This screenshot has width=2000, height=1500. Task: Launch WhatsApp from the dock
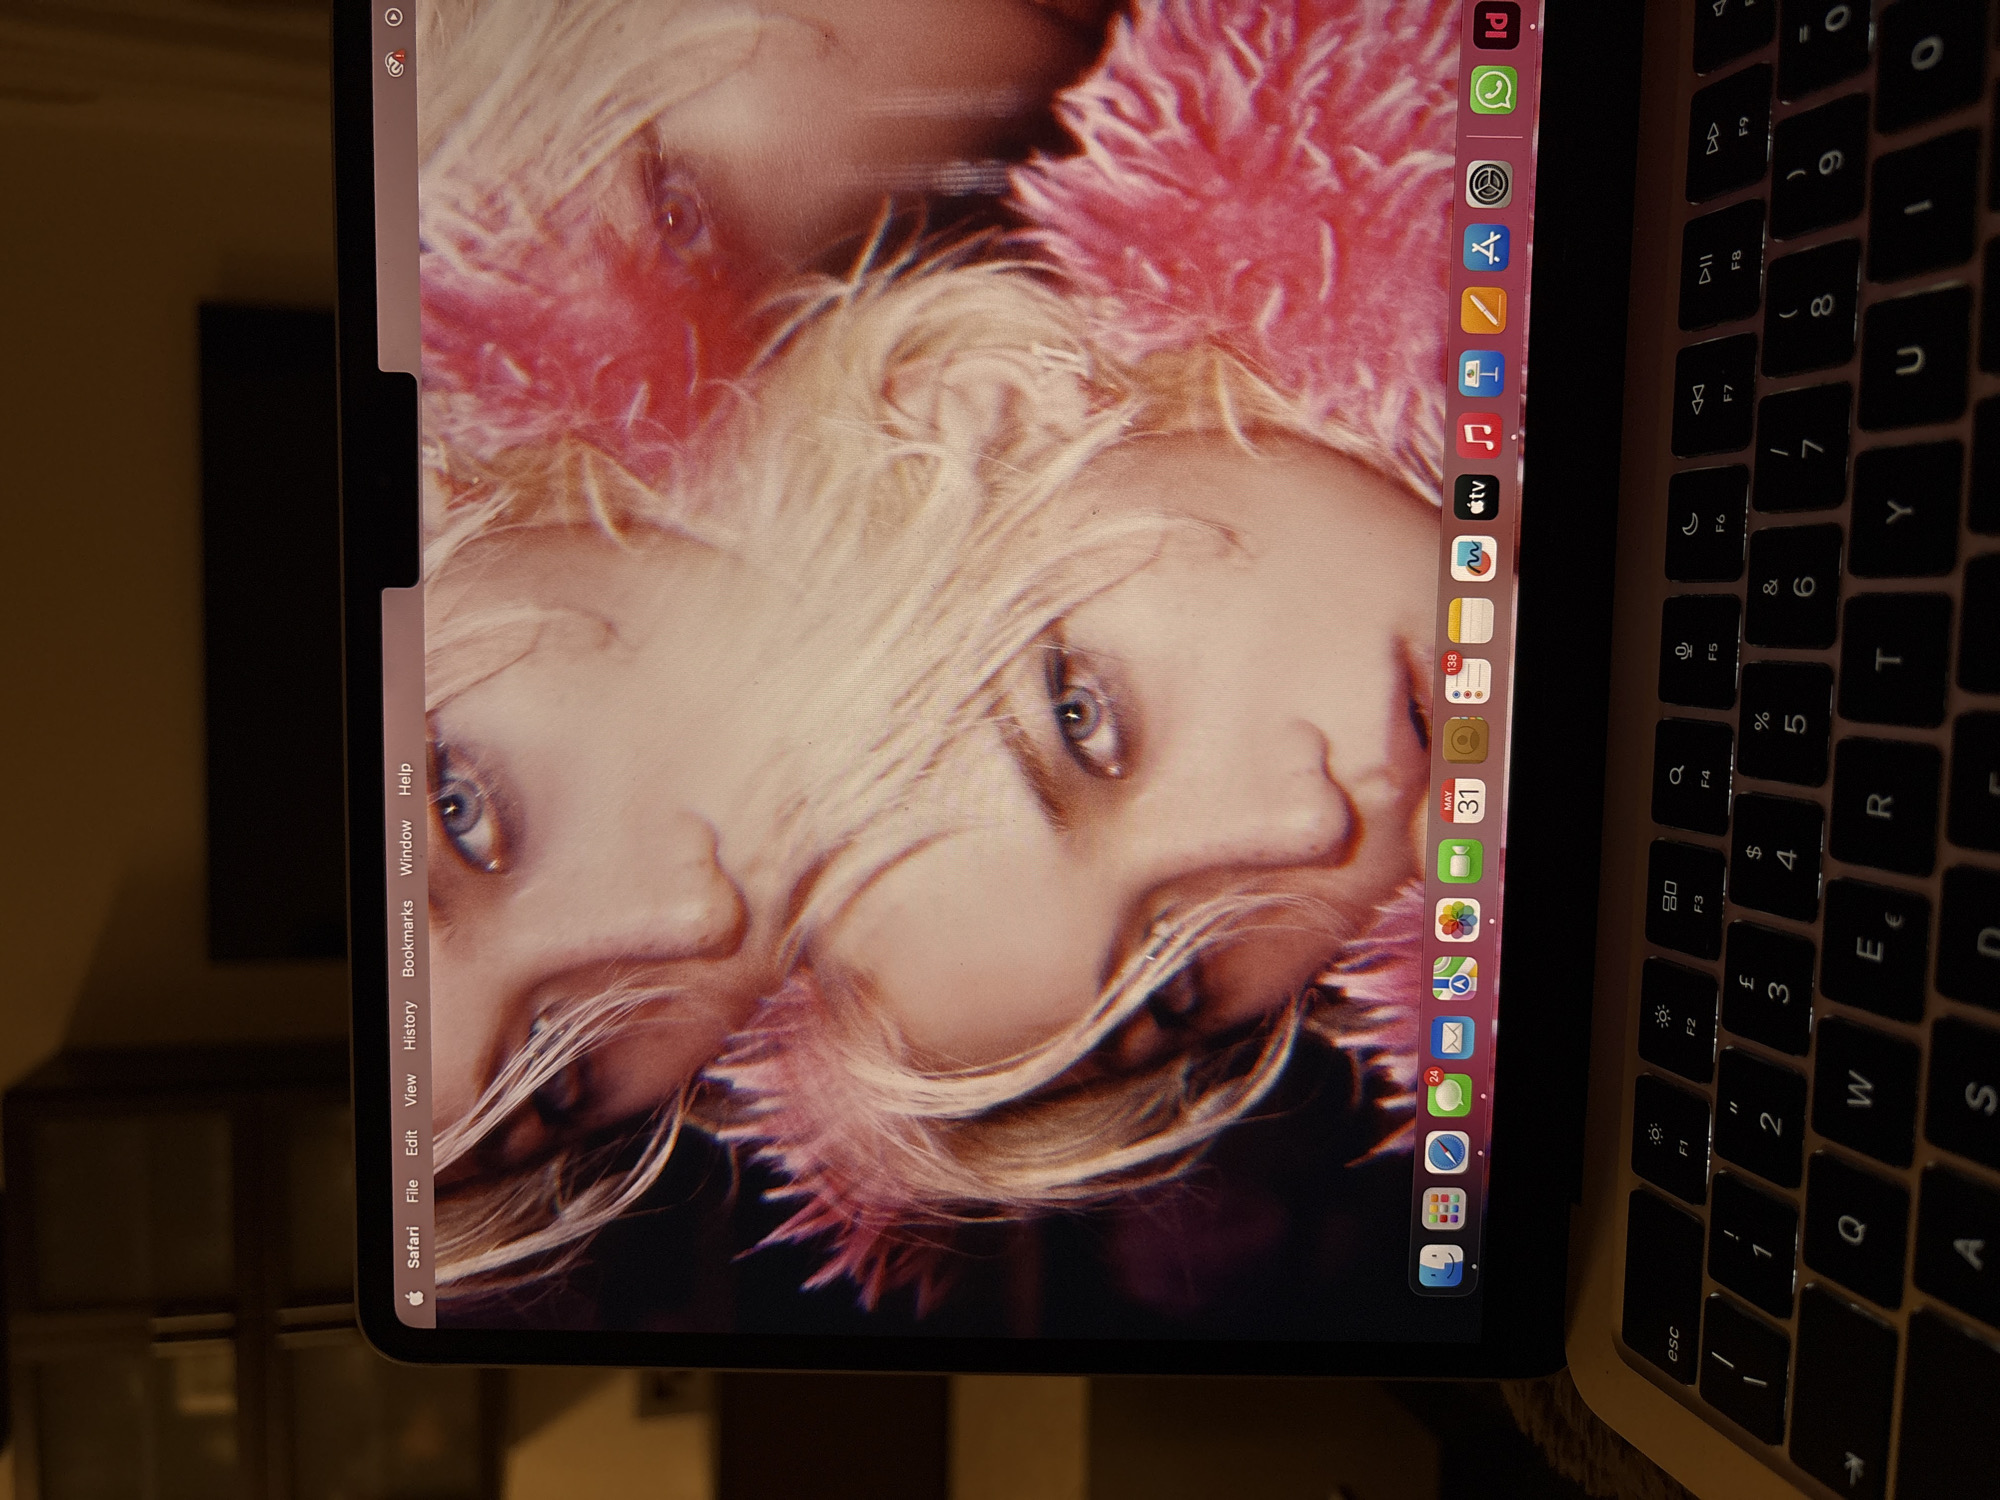coord(1493,91)
